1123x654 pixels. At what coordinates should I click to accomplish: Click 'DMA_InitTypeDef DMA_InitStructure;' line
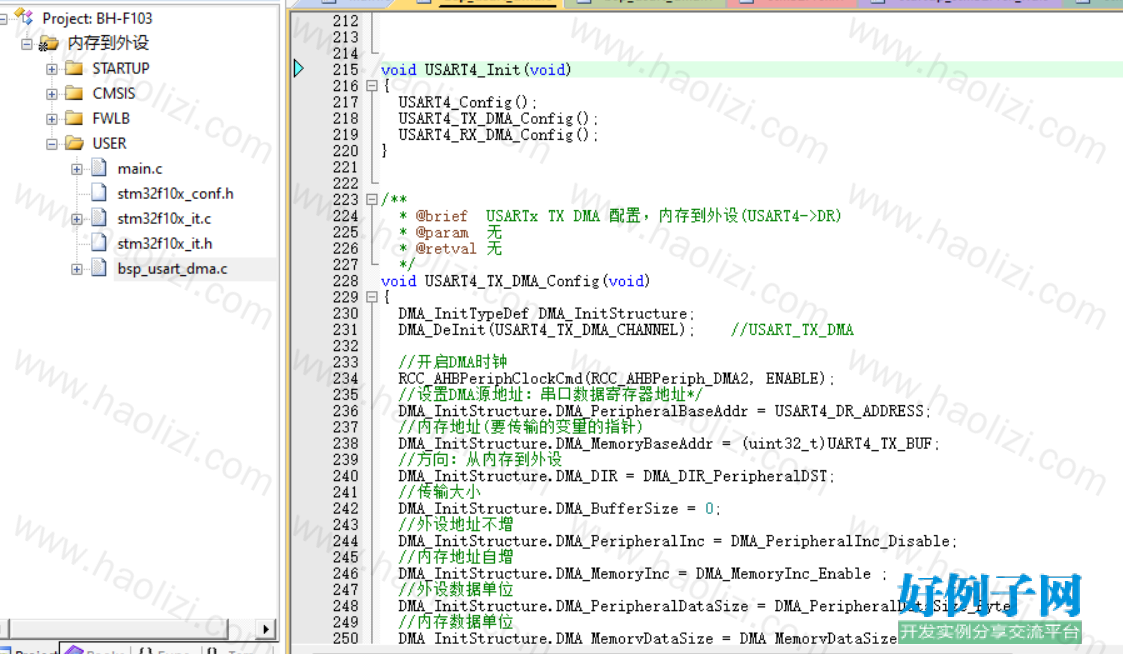point(546,314)
